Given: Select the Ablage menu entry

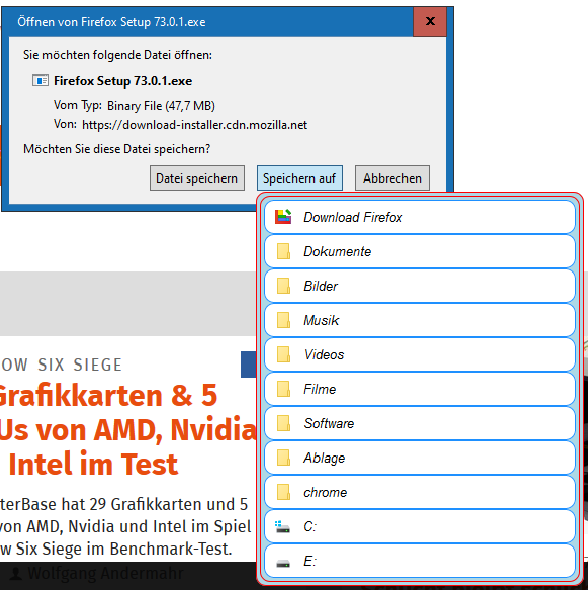Looking at the screenshot, I should [x=420, y=458].
